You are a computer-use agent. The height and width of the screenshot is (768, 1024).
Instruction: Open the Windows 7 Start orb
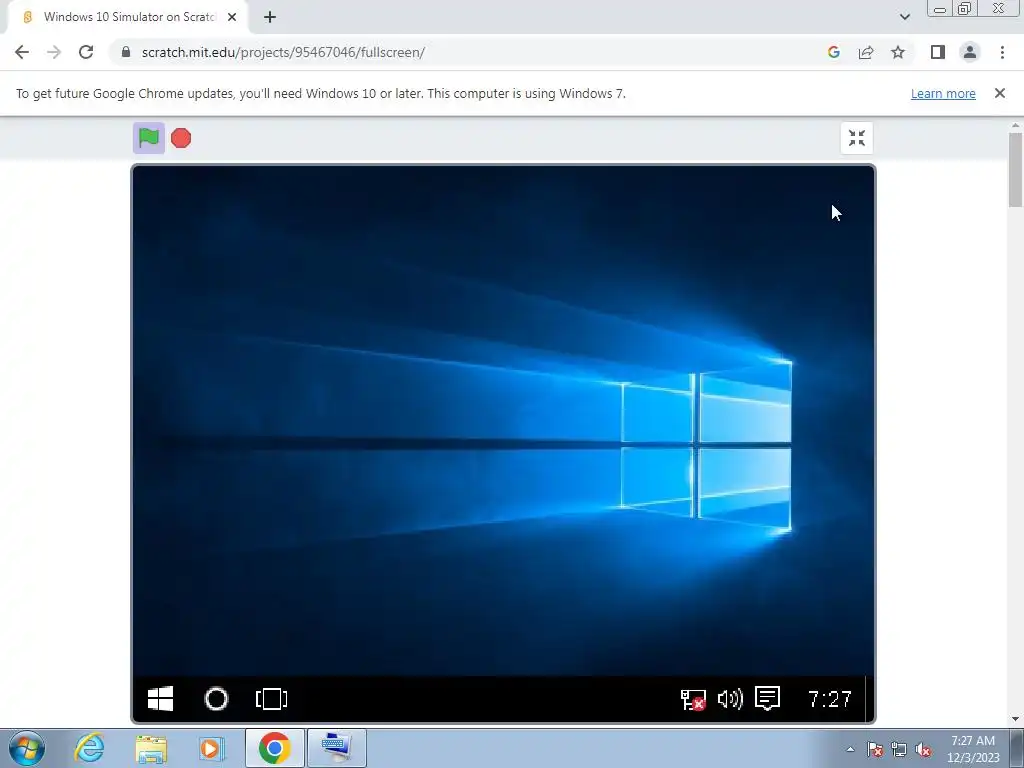point(27,748)
